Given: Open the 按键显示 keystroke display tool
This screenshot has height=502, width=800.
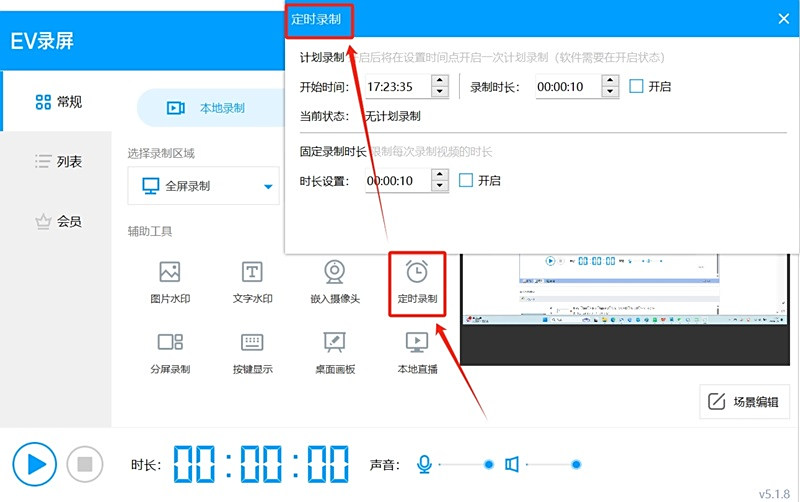Looking at the screenshot, I should tap(252, 352).
